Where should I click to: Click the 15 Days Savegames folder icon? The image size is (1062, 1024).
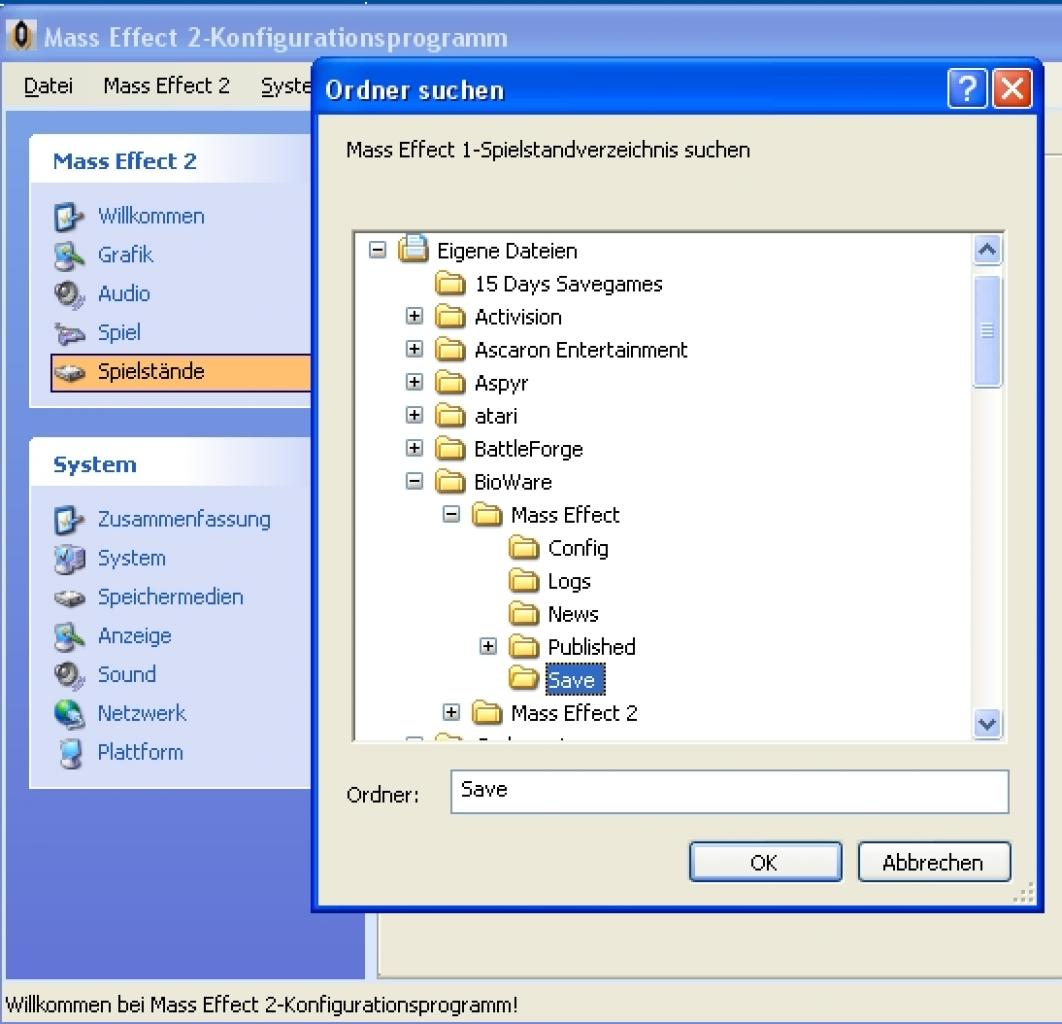click(x=450, y=284)
